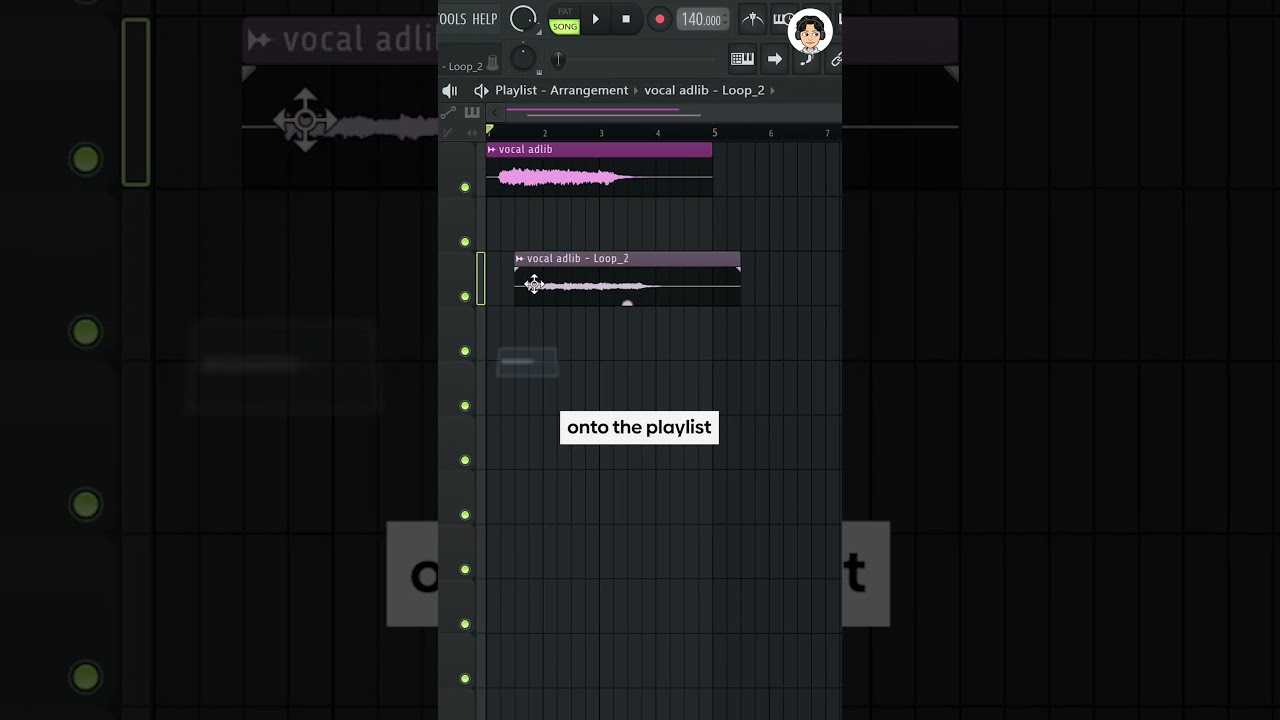Click the Stop button in the transport
Image resolution: width=1280 pixels, height=720 pixels.
[626, 19]
